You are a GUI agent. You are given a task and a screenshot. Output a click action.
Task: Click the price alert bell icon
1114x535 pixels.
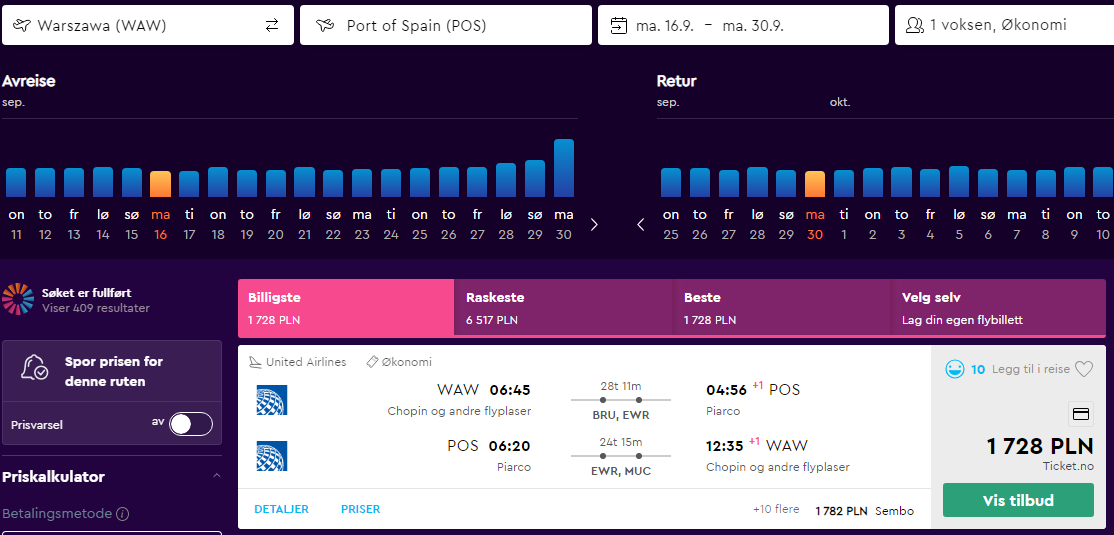click(34, 368)
